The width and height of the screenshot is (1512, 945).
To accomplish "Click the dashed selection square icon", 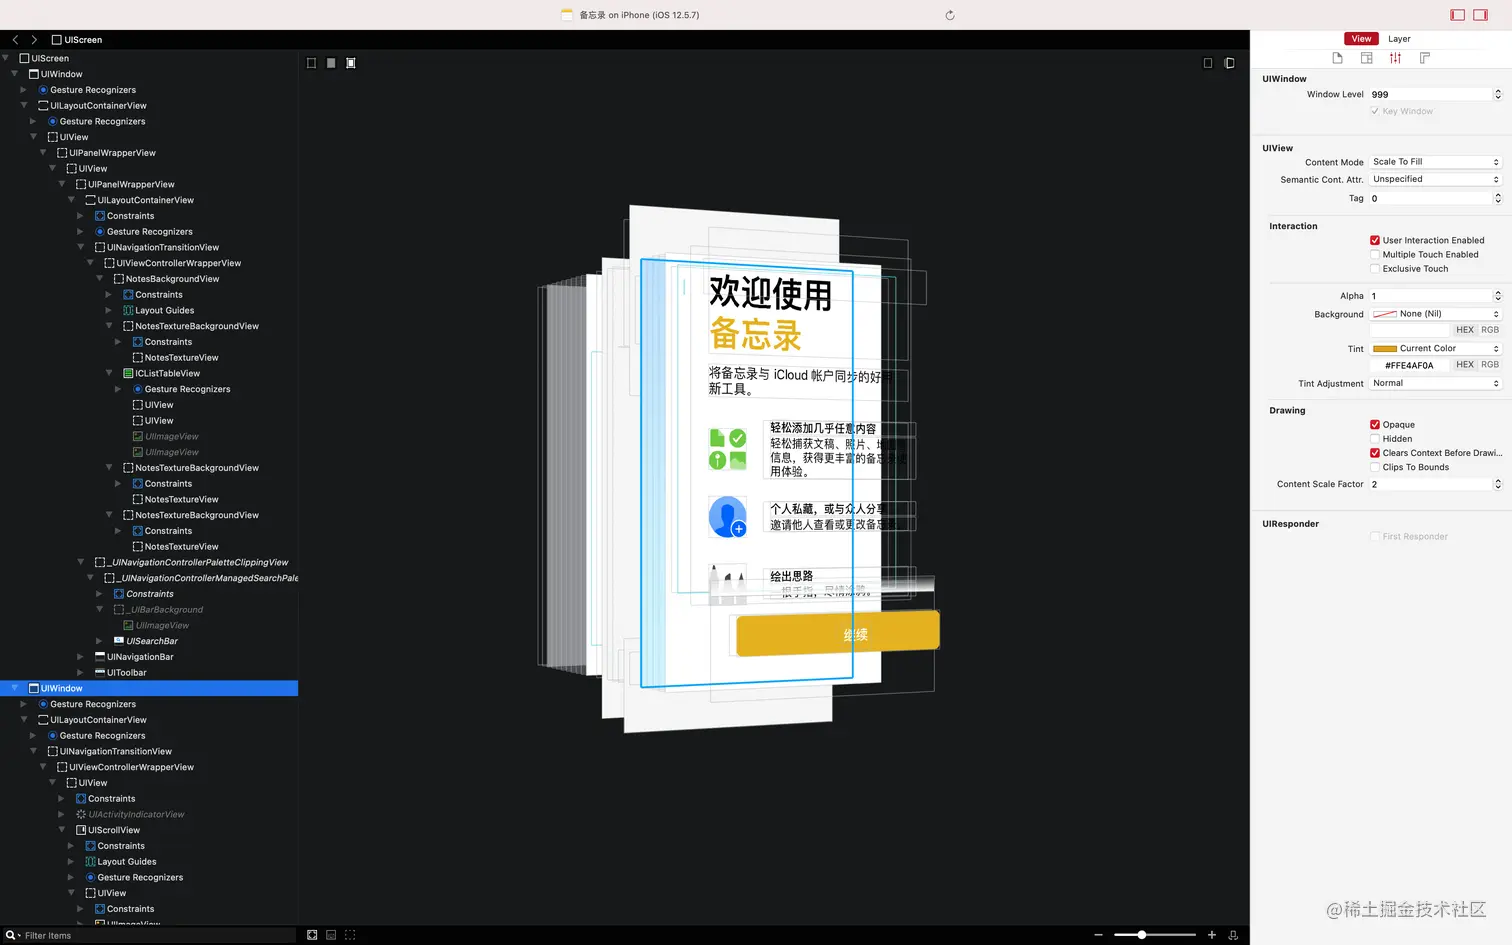I will point(350,935).
